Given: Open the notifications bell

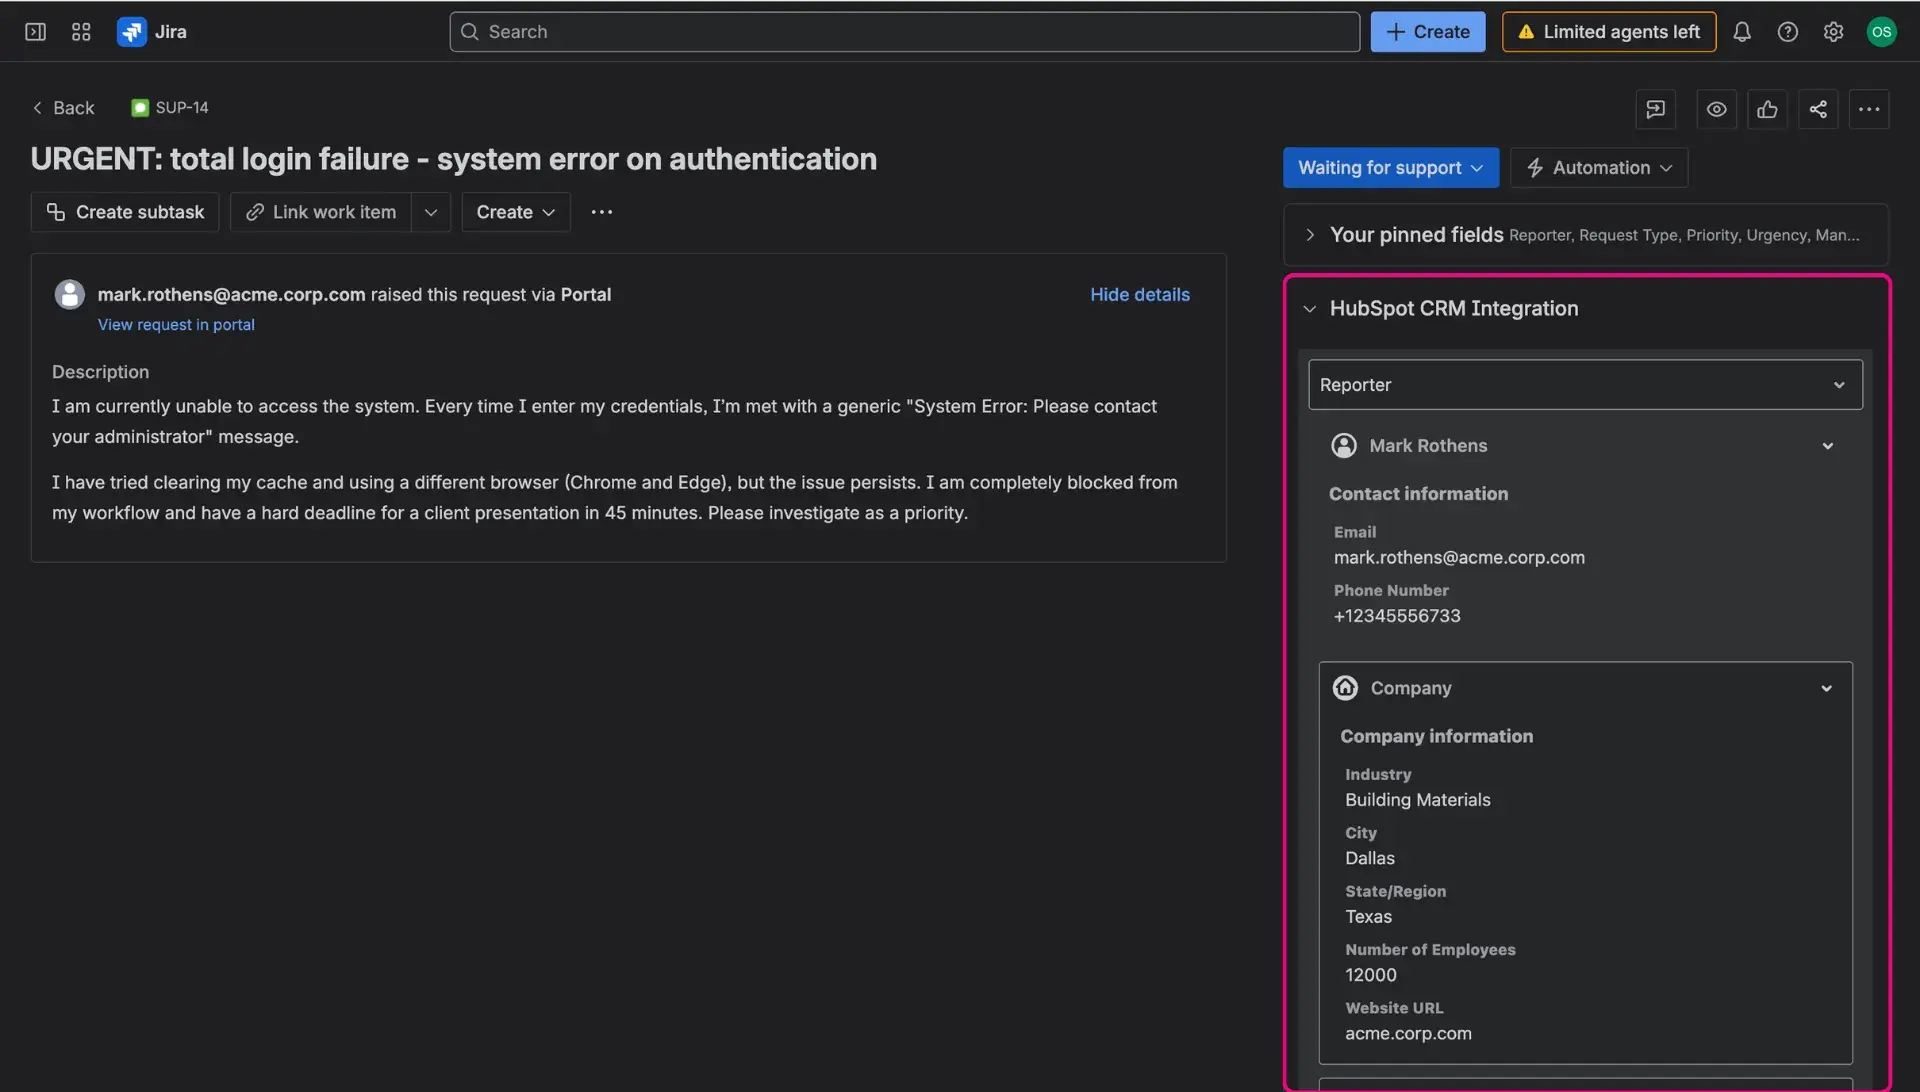Looking at the screenshot, I should pos(1742,31).
